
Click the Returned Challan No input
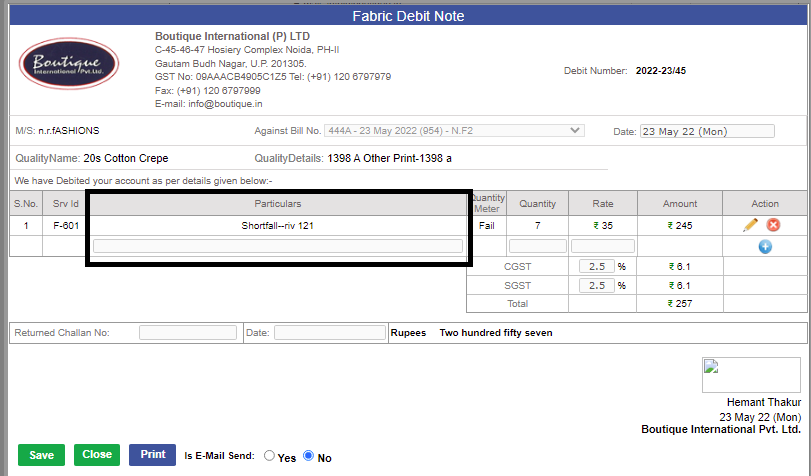coord(188,332)
